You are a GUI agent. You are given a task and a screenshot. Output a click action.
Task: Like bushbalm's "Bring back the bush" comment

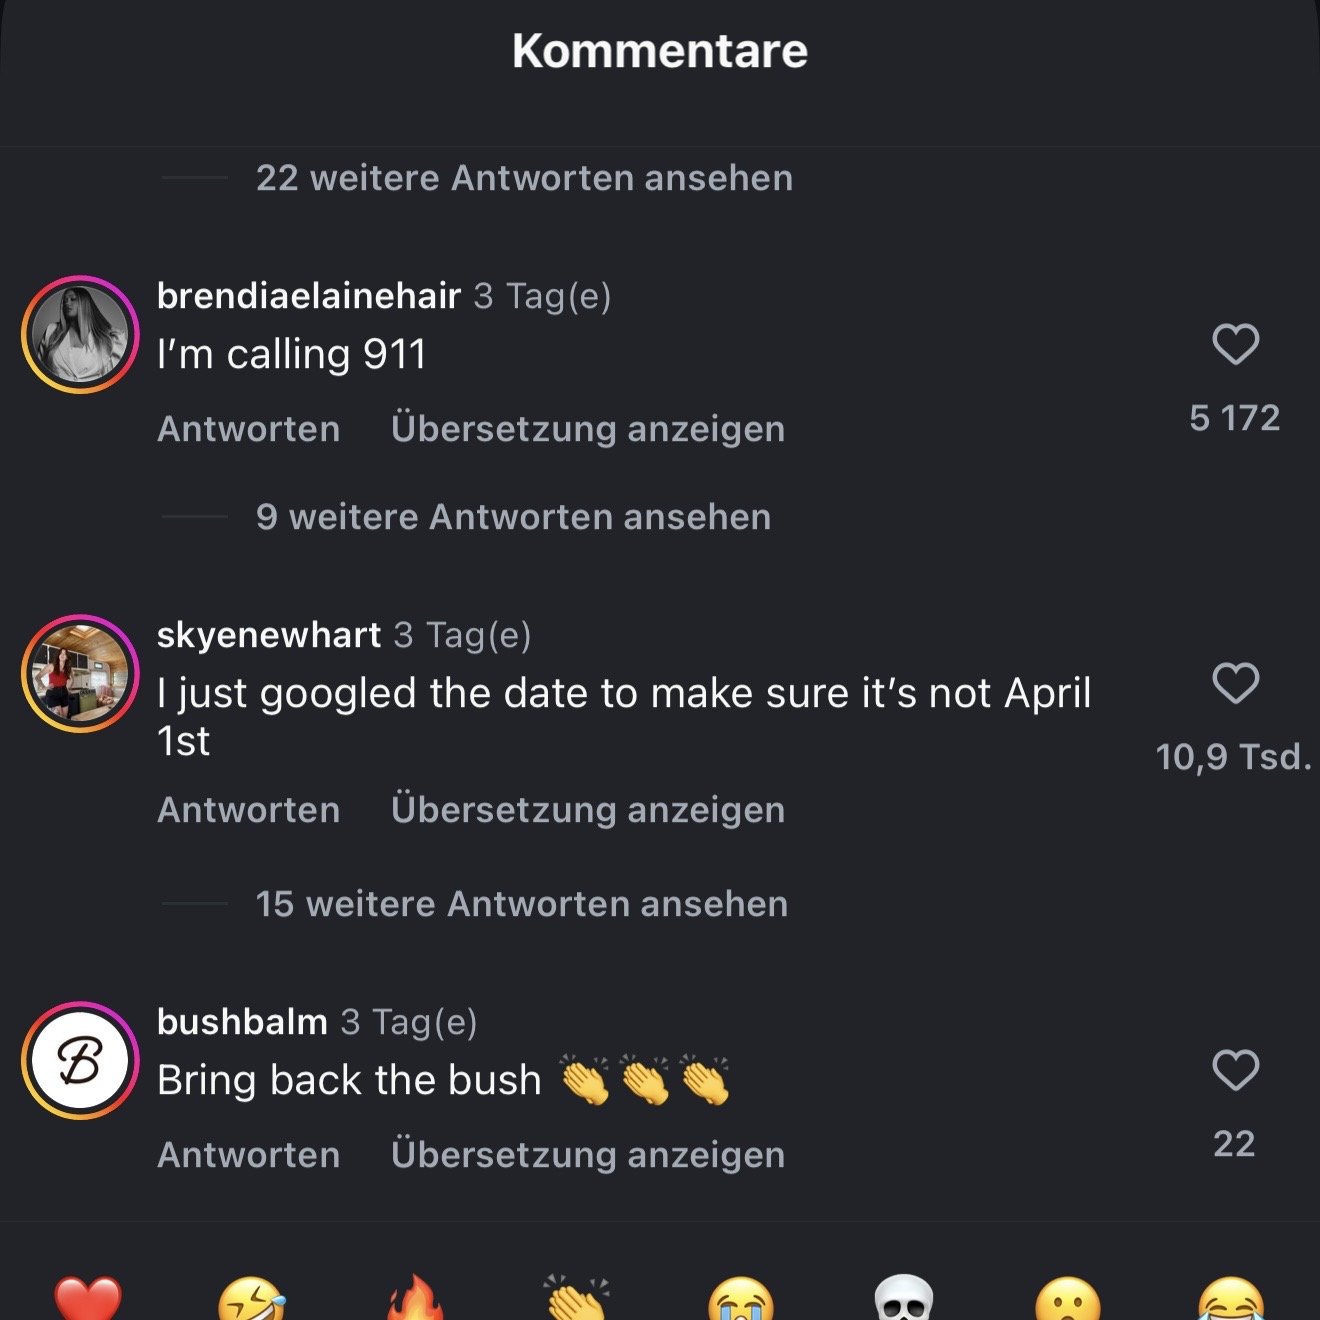[x=1235, y=1071]
